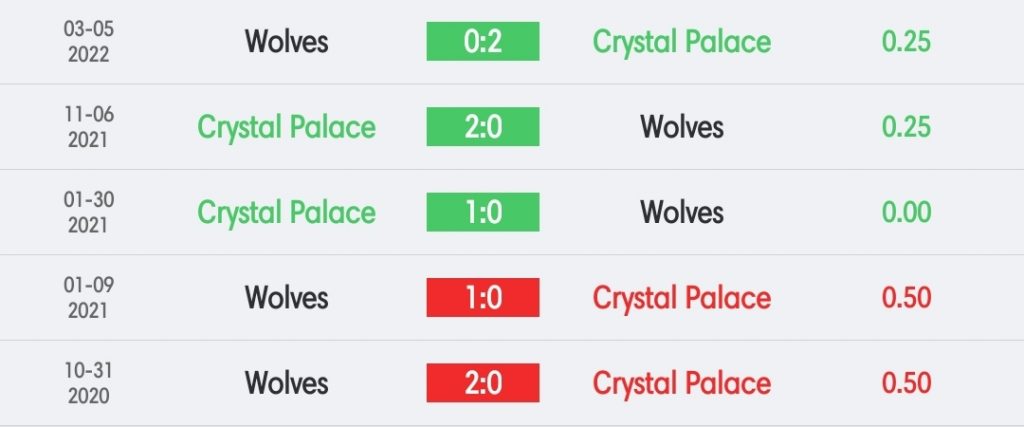Click the 1:0 green score box
The height and width of the screenshot is (427, 1024).
(483, 212)
